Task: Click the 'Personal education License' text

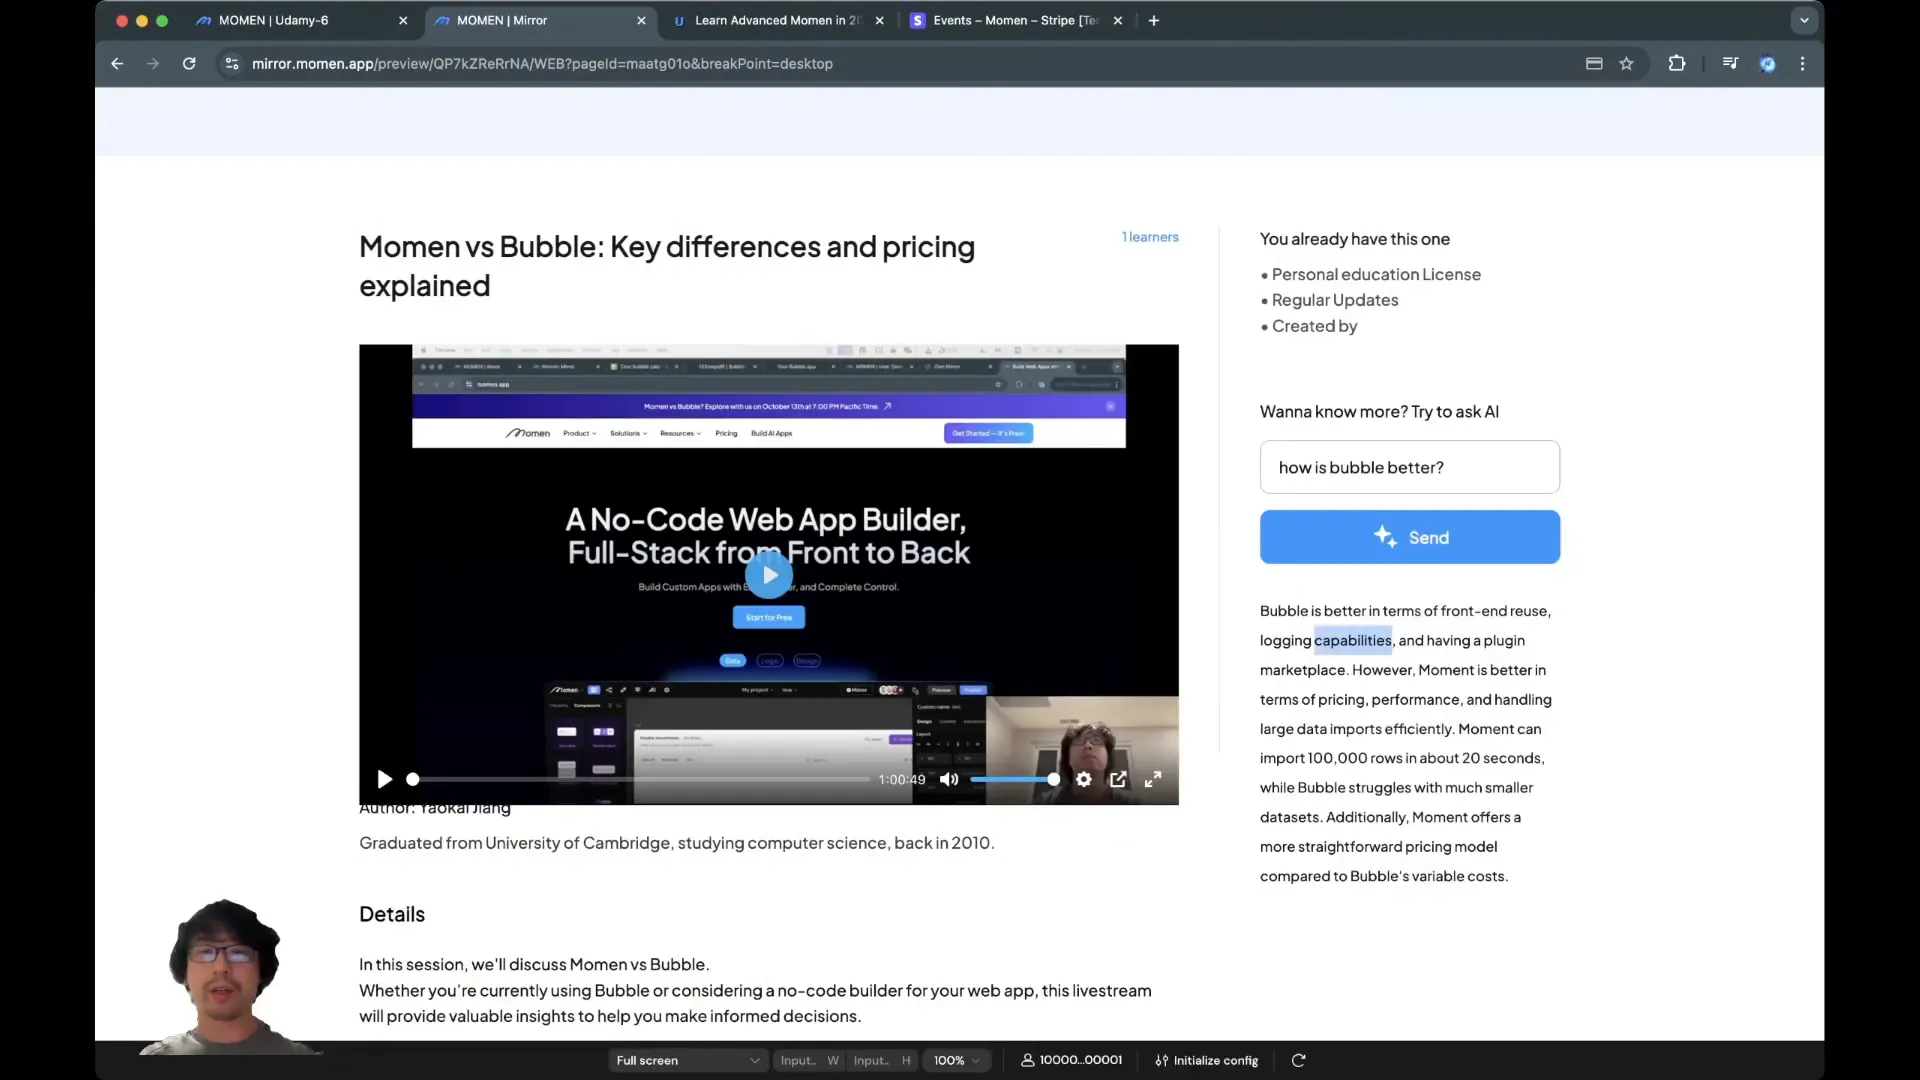Action: [1376, 274]
